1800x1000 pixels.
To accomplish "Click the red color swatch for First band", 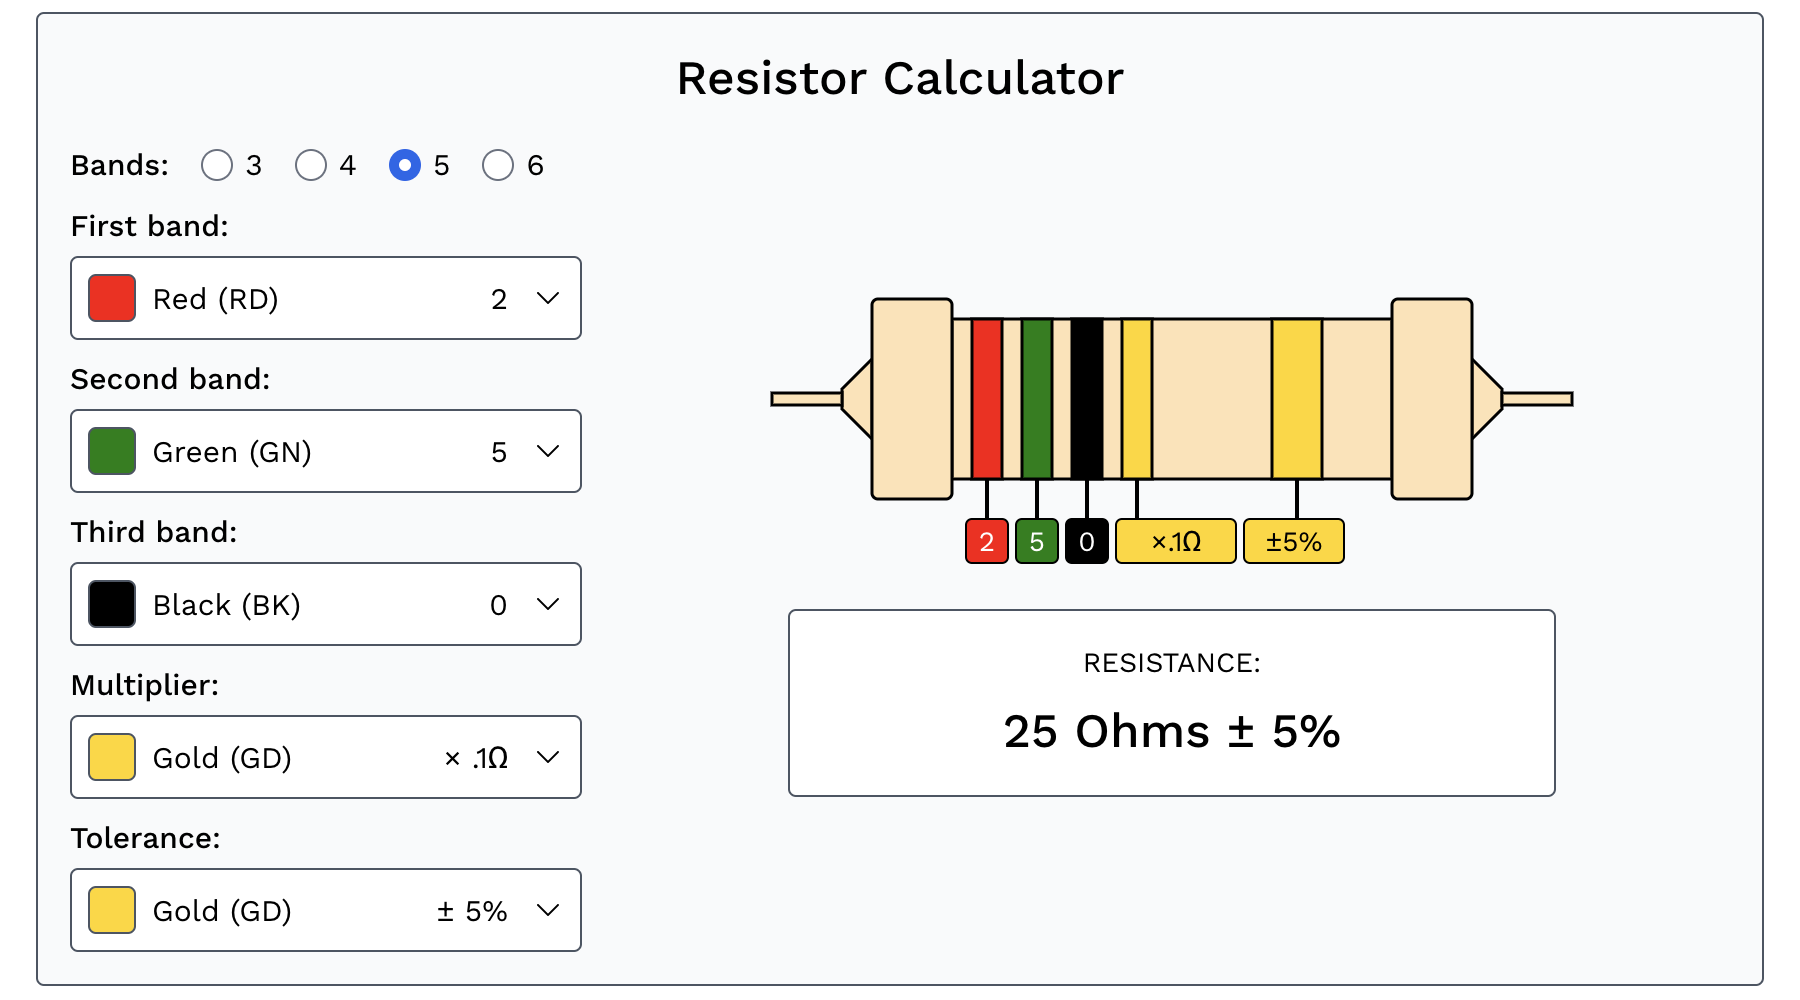I will 111,297.
